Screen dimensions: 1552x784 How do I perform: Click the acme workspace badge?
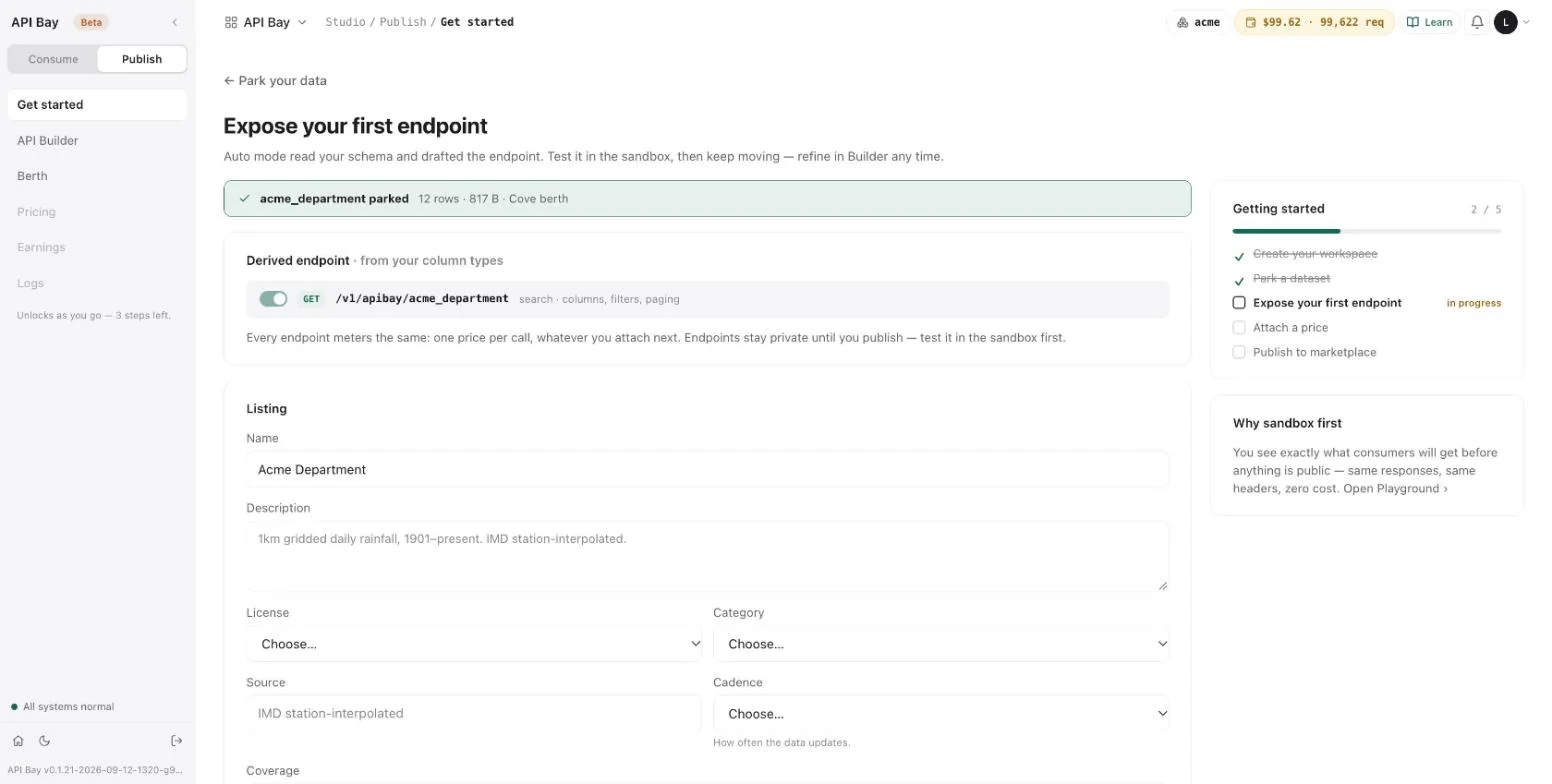(1198, 22)
